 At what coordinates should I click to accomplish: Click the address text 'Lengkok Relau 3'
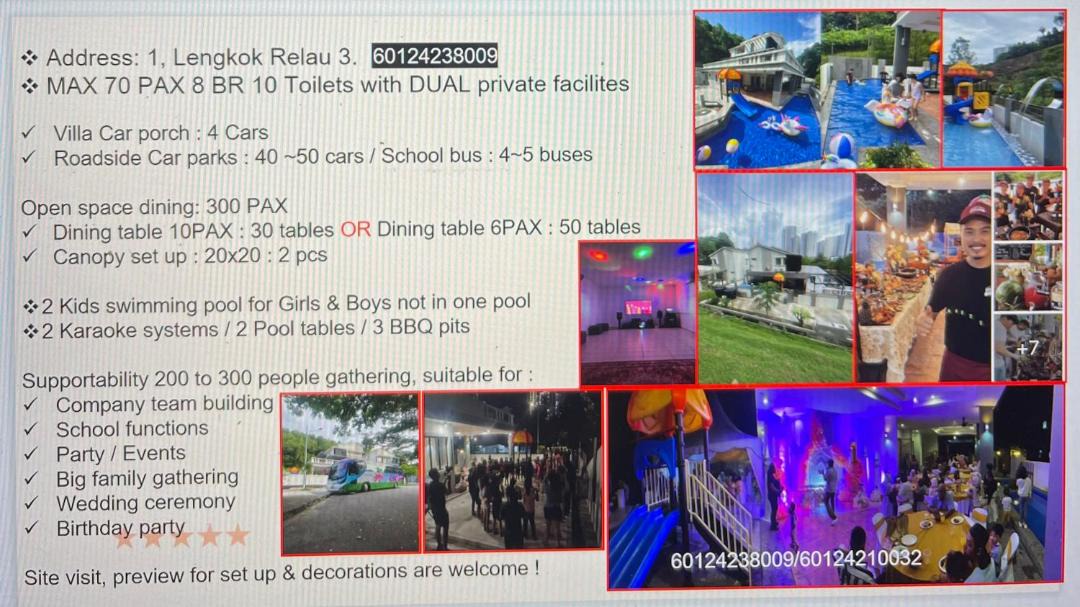click(262, 57)
